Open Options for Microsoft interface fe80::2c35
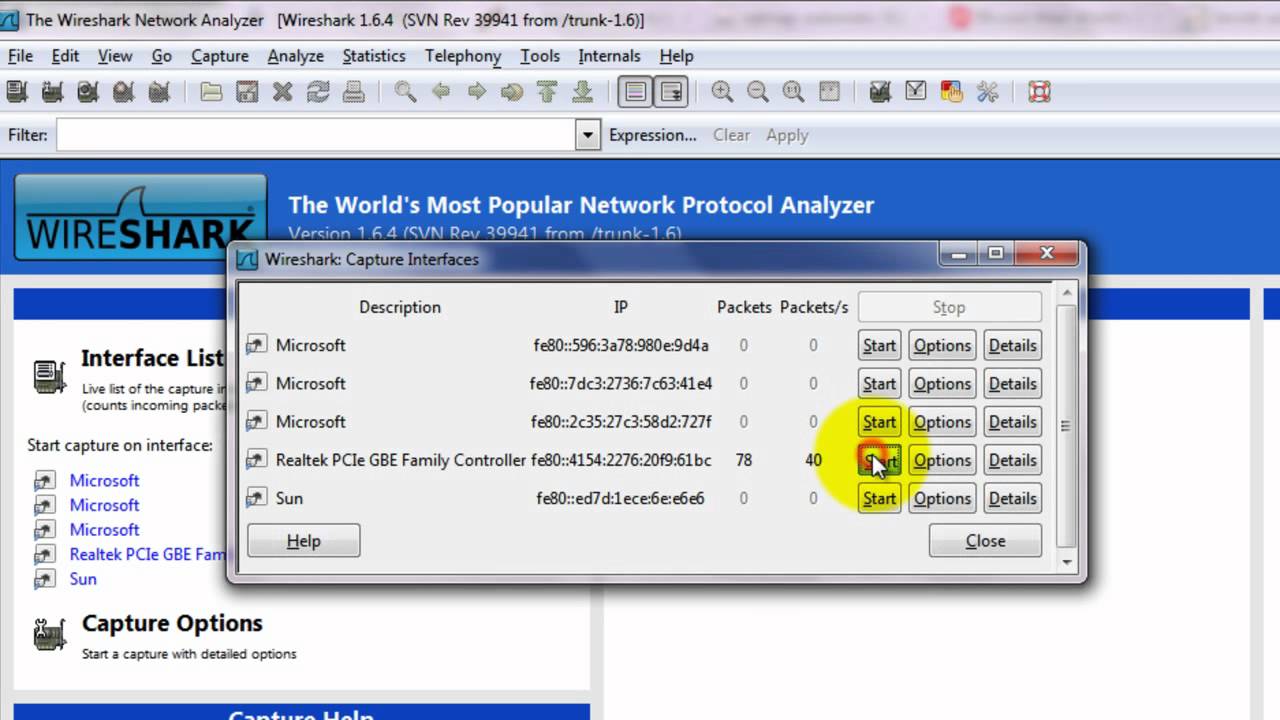Image resolution: width=1280 pixels, height=720 pixels. [942, 421]
